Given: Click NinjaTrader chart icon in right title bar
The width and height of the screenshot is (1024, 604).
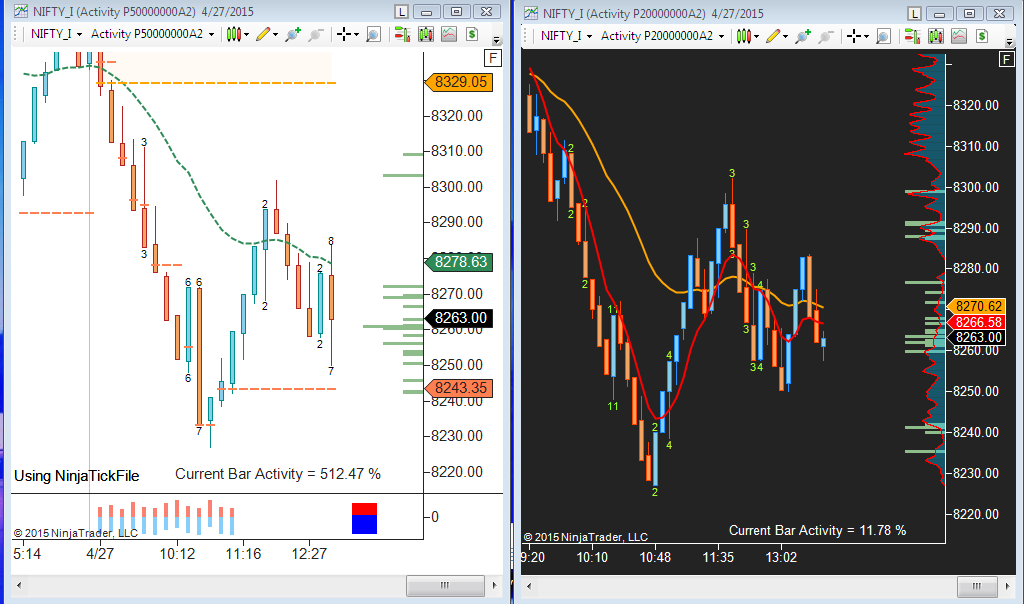Looking at the screenshot, I should [531, 13].
